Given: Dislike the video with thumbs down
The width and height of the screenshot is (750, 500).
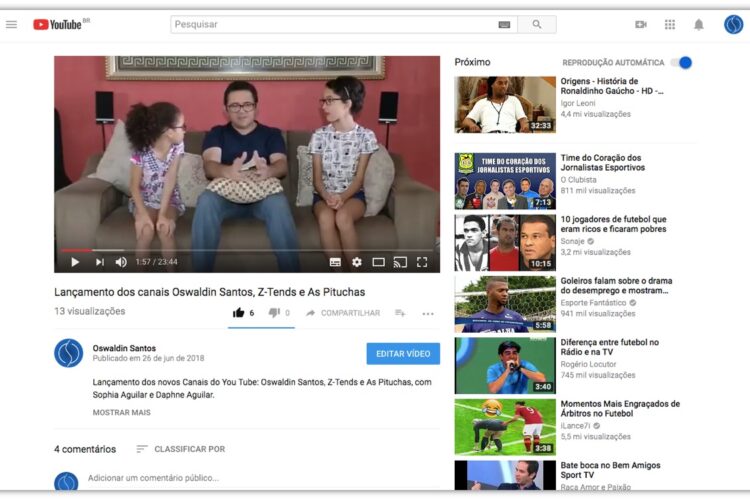Looking at the screenshot, I should click(274, 313).
